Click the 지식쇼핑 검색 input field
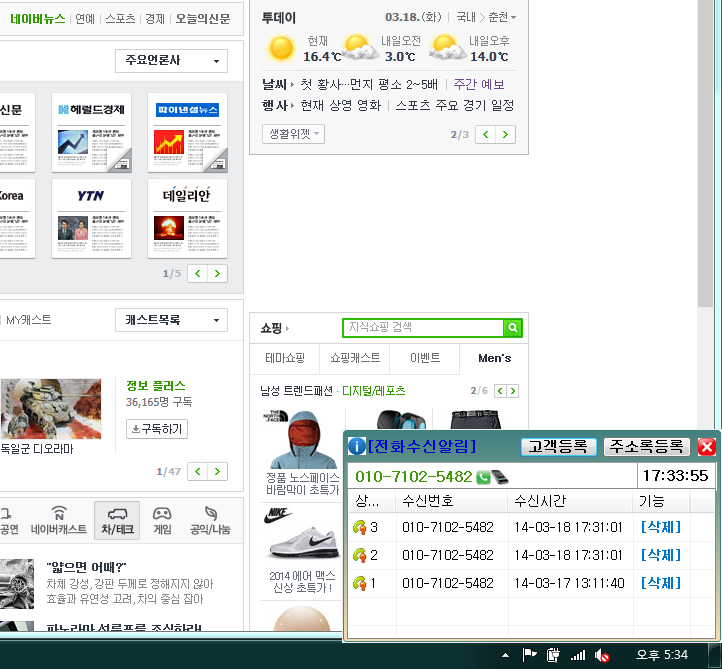Screen dimensions: 722x669 pos(422,327)
